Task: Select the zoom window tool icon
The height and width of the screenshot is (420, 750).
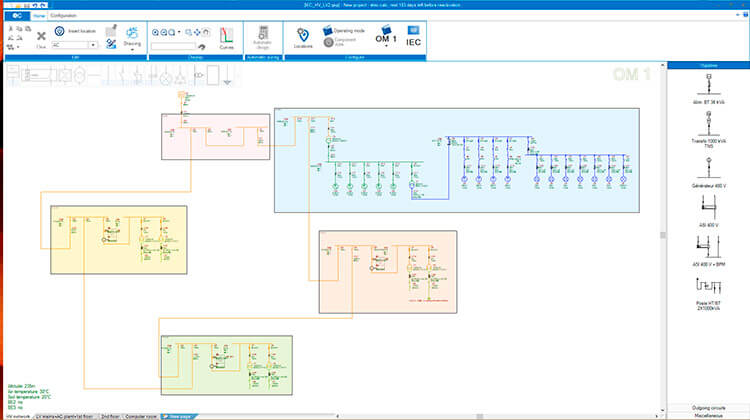Action: point(188,33)
